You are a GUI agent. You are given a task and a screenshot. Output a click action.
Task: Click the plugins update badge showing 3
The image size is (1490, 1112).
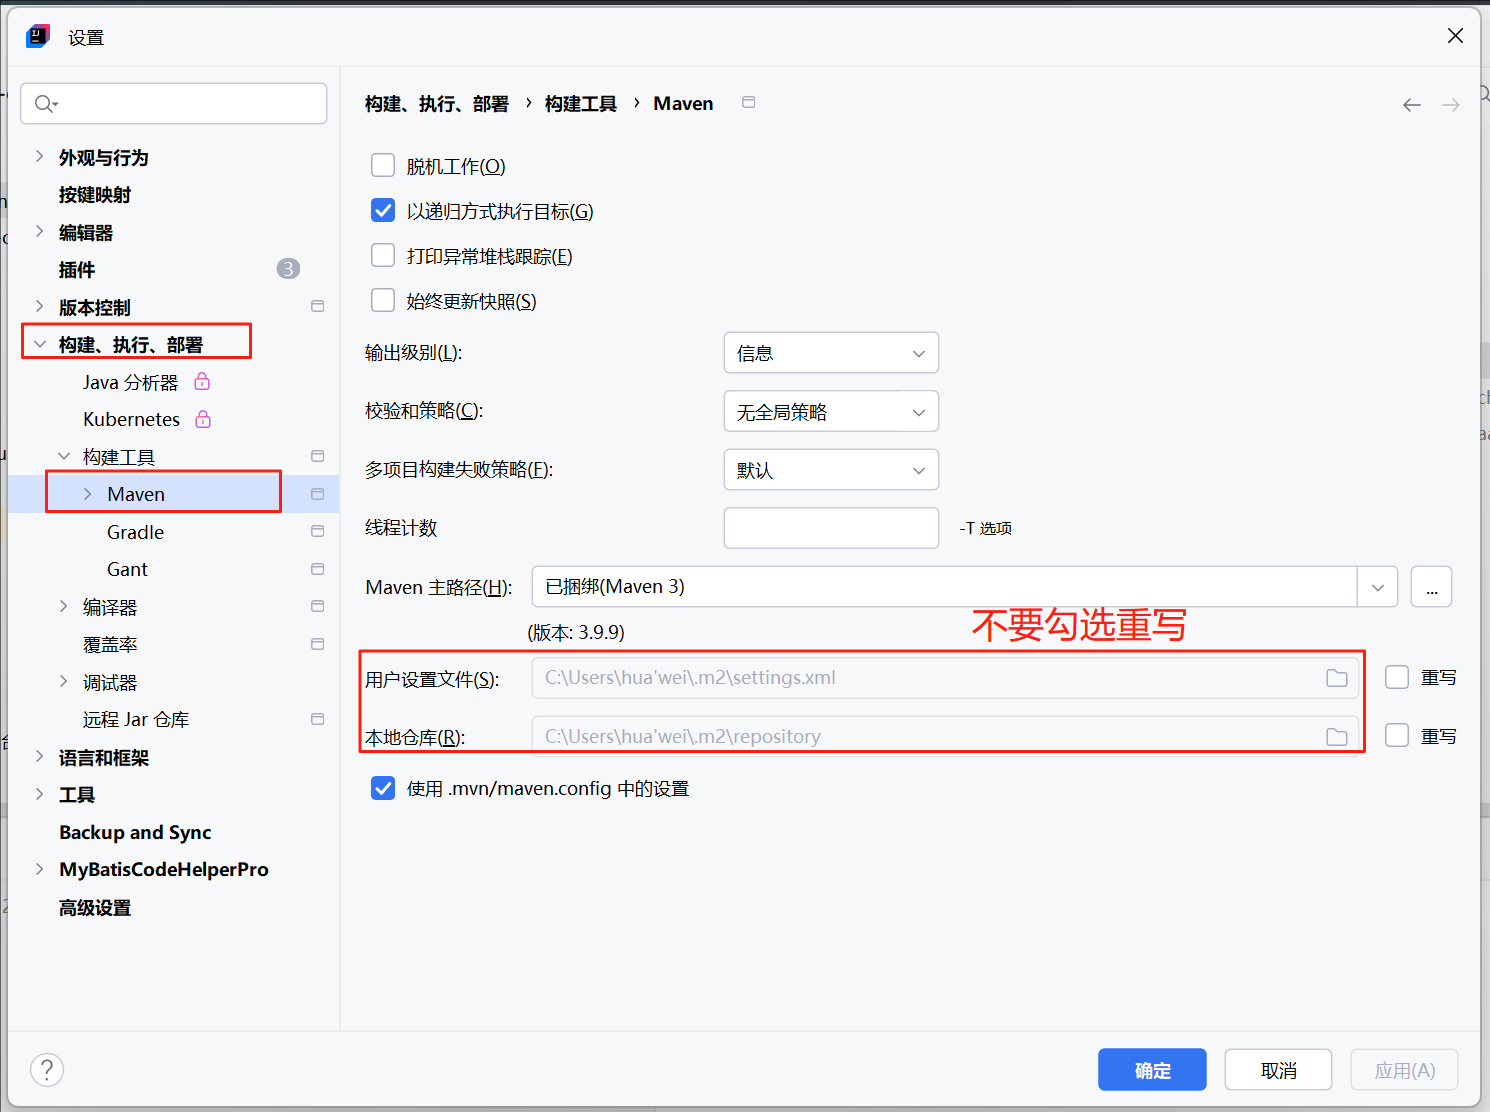(x=288, y=269)
